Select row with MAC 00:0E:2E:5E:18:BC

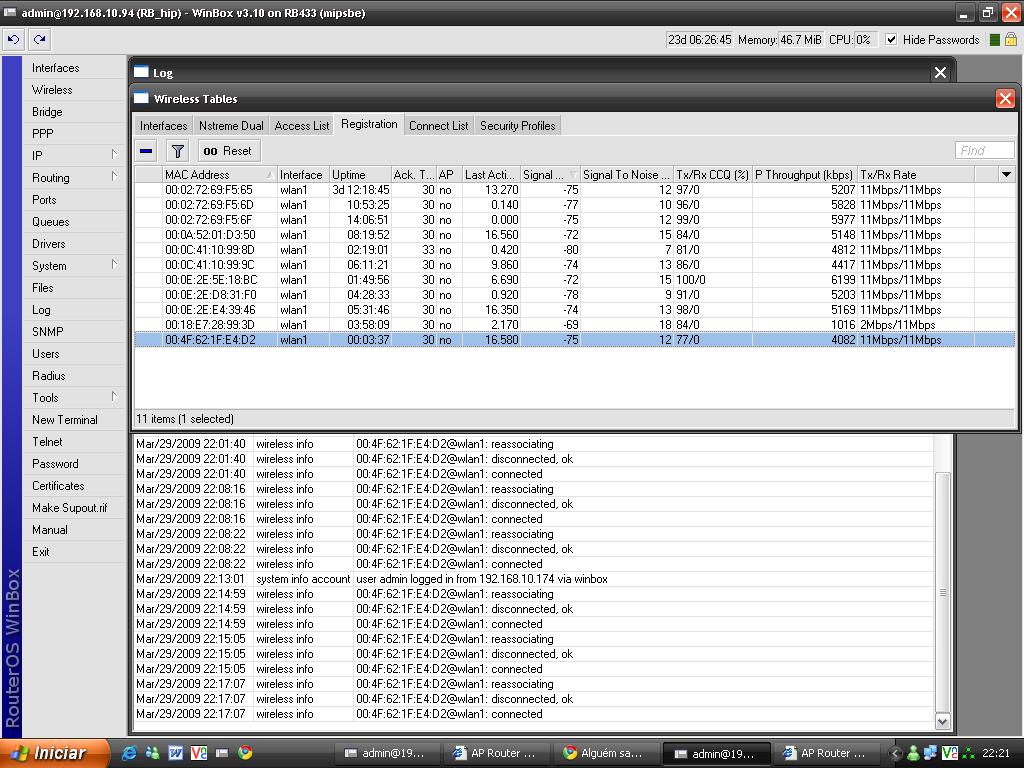pyautogui.click(x=575, y=280)
